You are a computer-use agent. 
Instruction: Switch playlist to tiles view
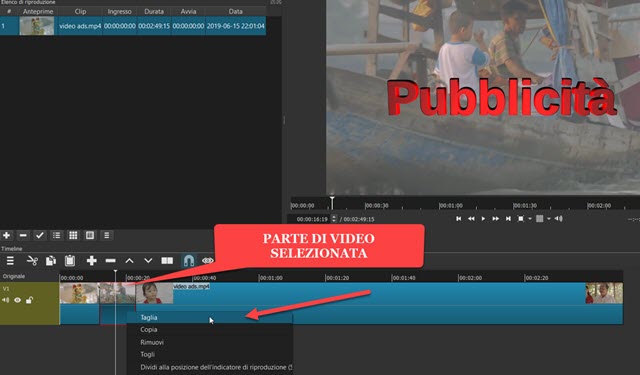click(90, 235)
